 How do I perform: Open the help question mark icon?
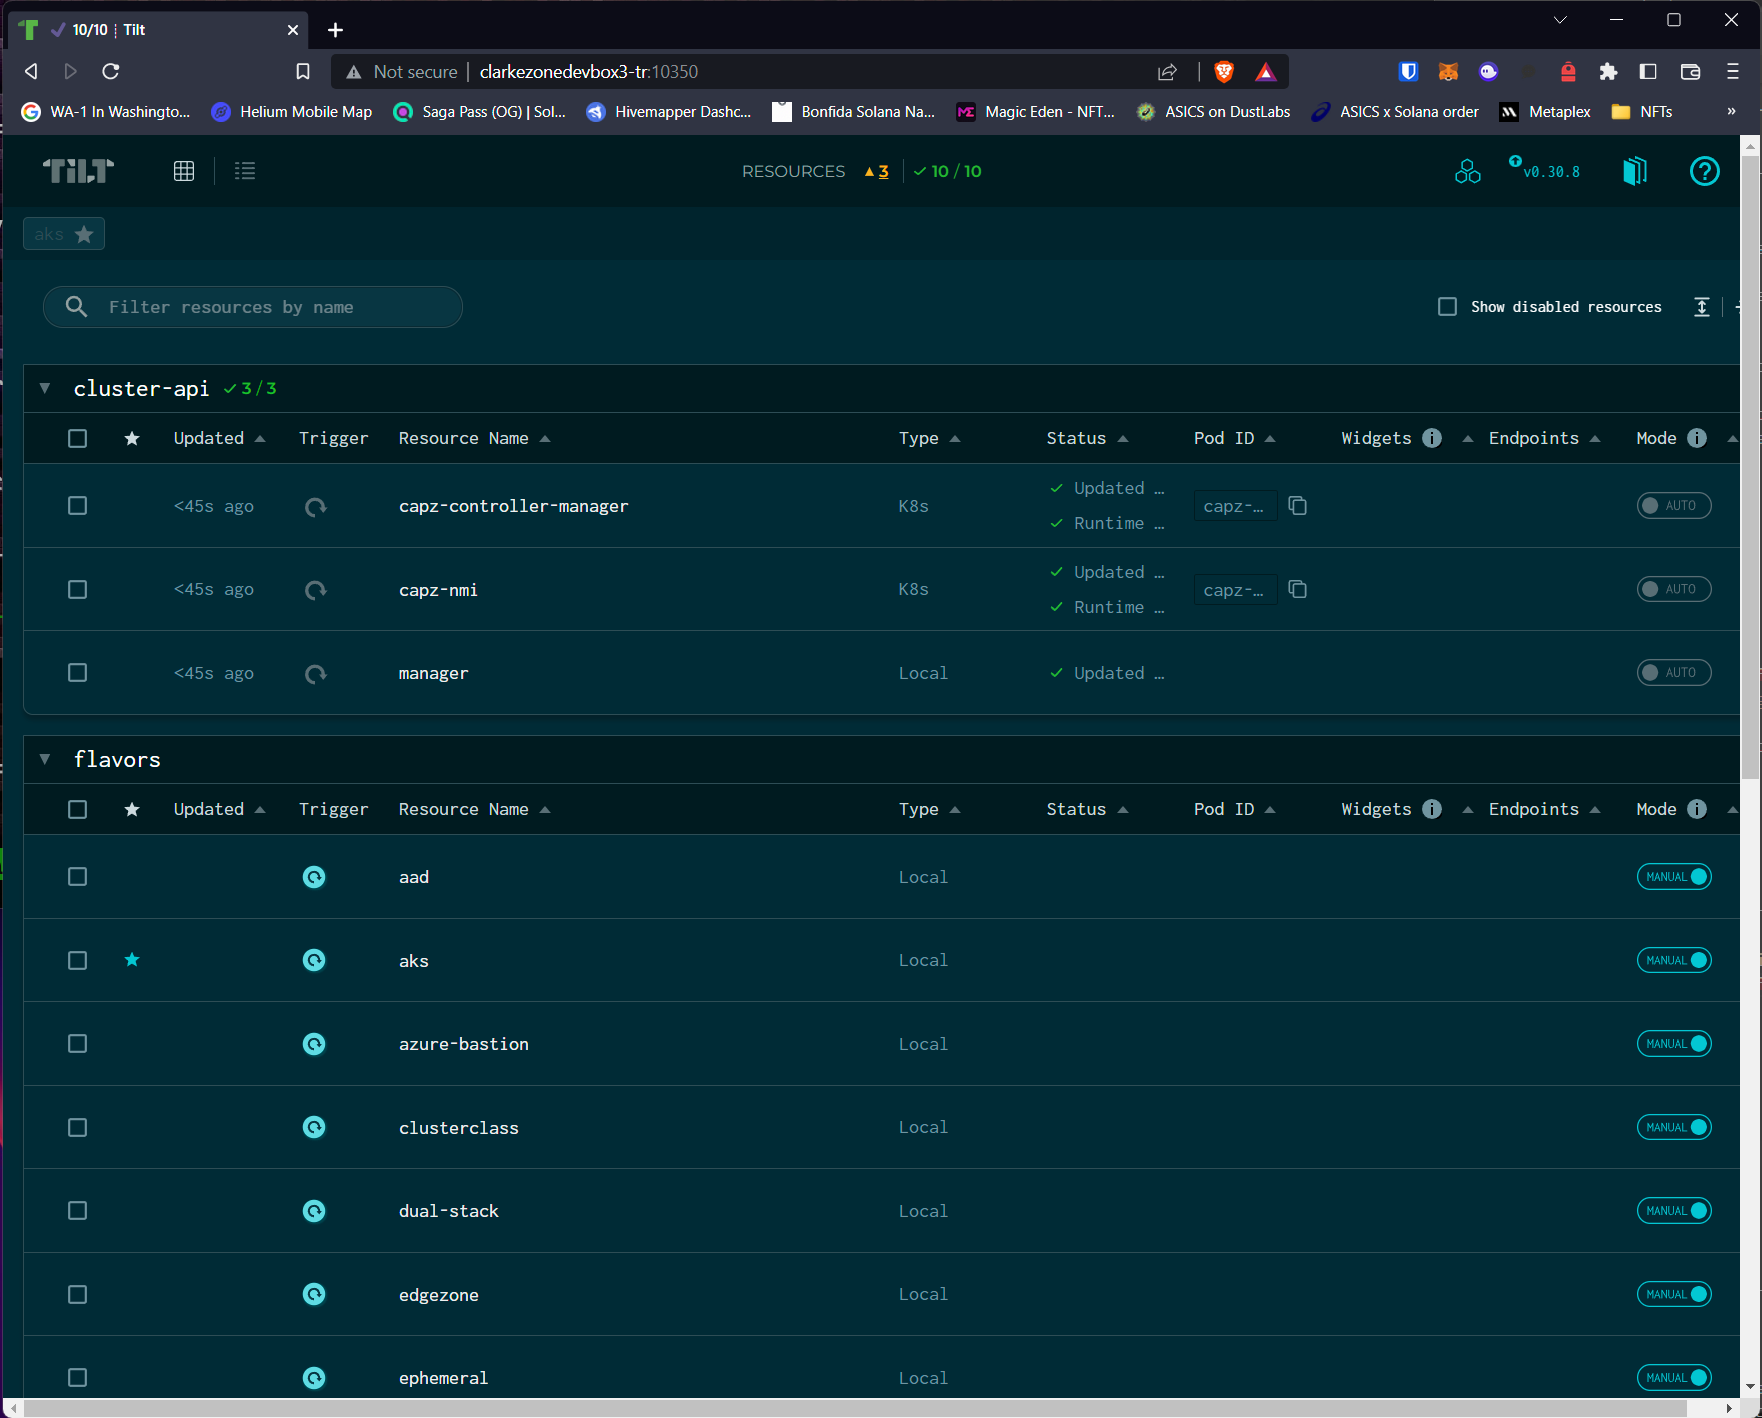point(1704,171)
